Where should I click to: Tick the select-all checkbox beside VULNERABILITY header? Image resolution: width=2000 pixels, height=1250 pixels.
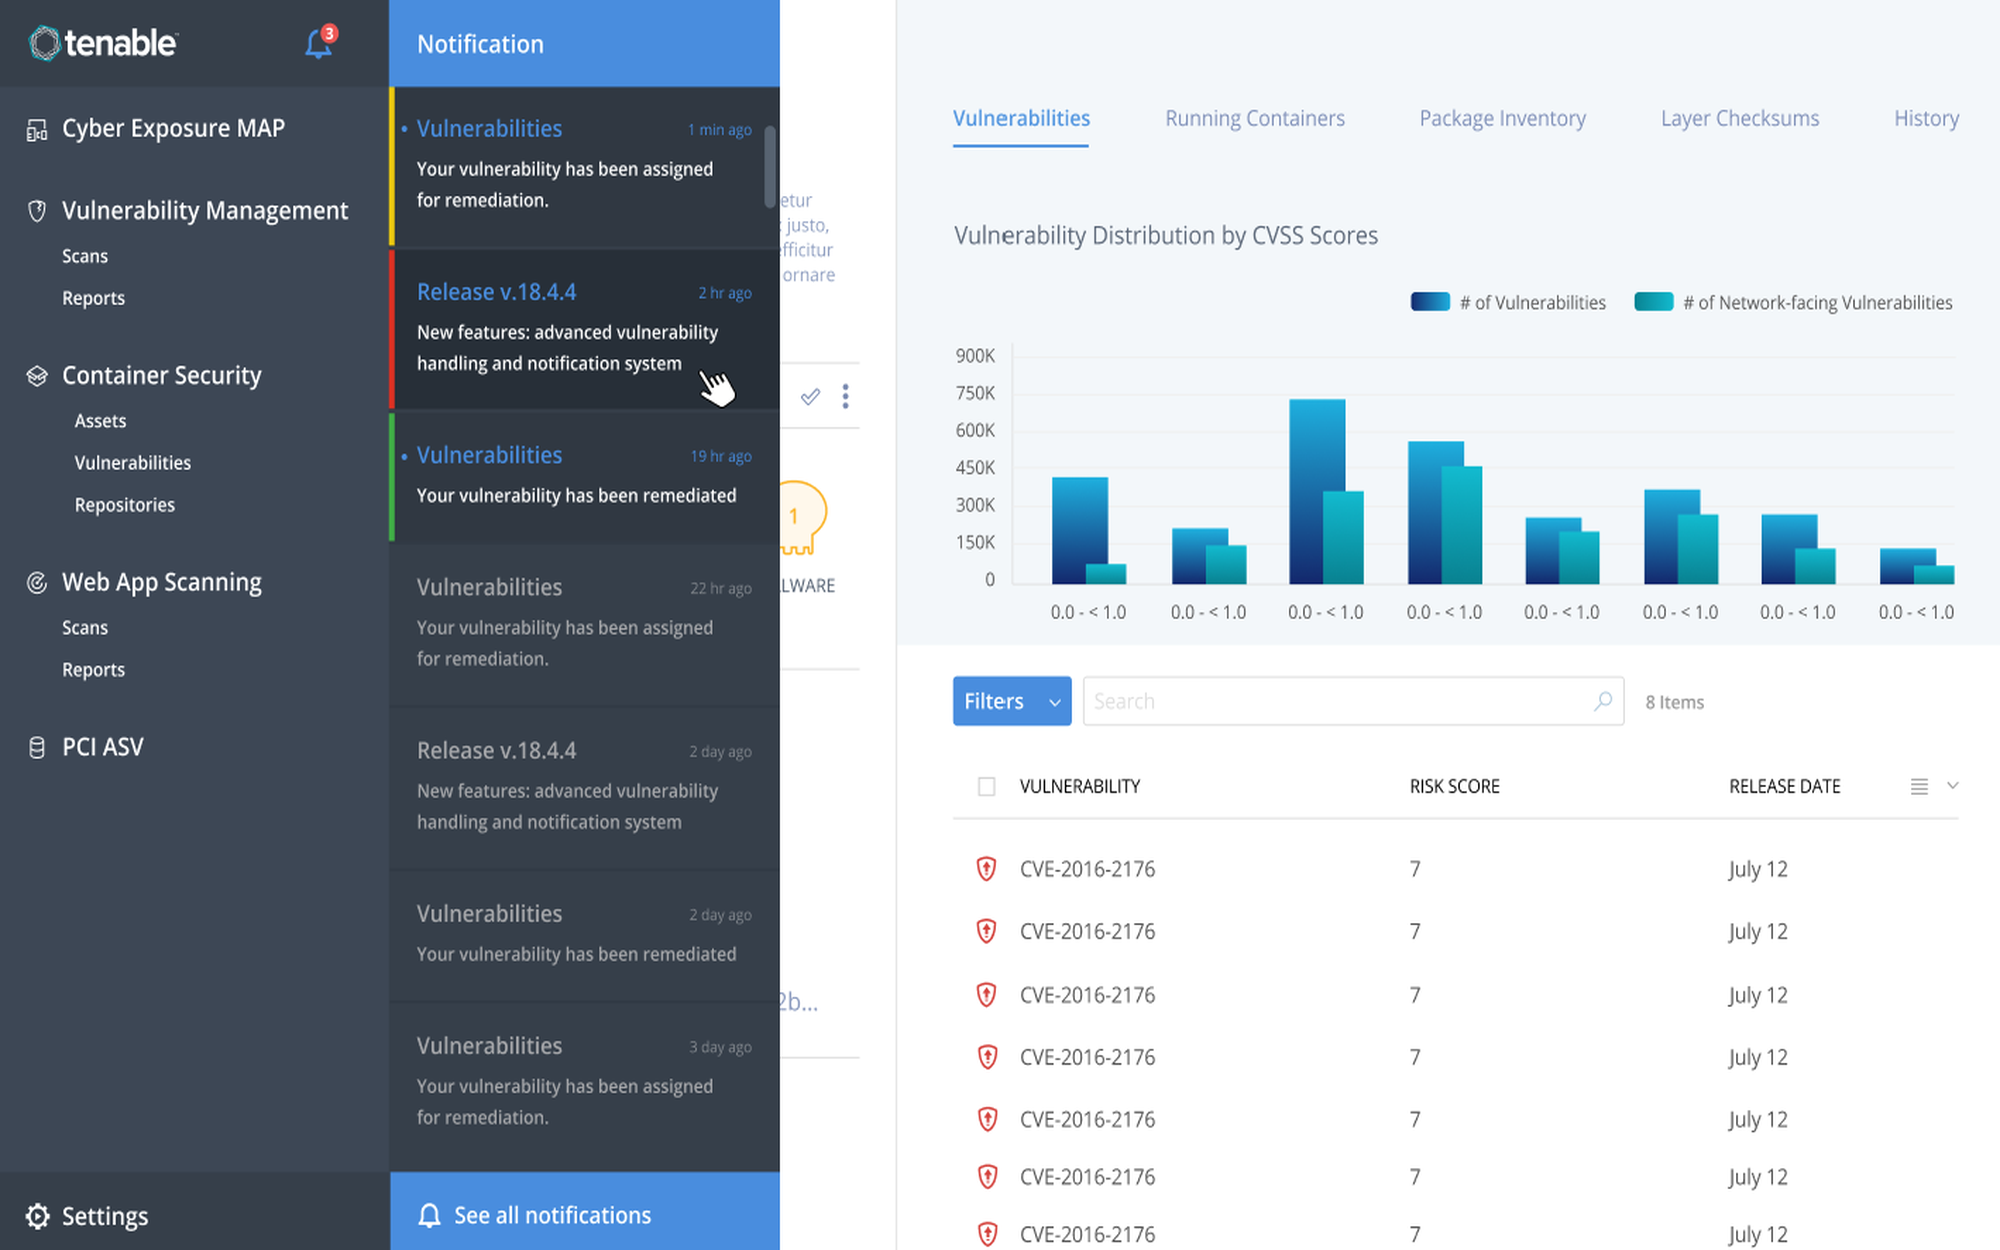(987, 787)
